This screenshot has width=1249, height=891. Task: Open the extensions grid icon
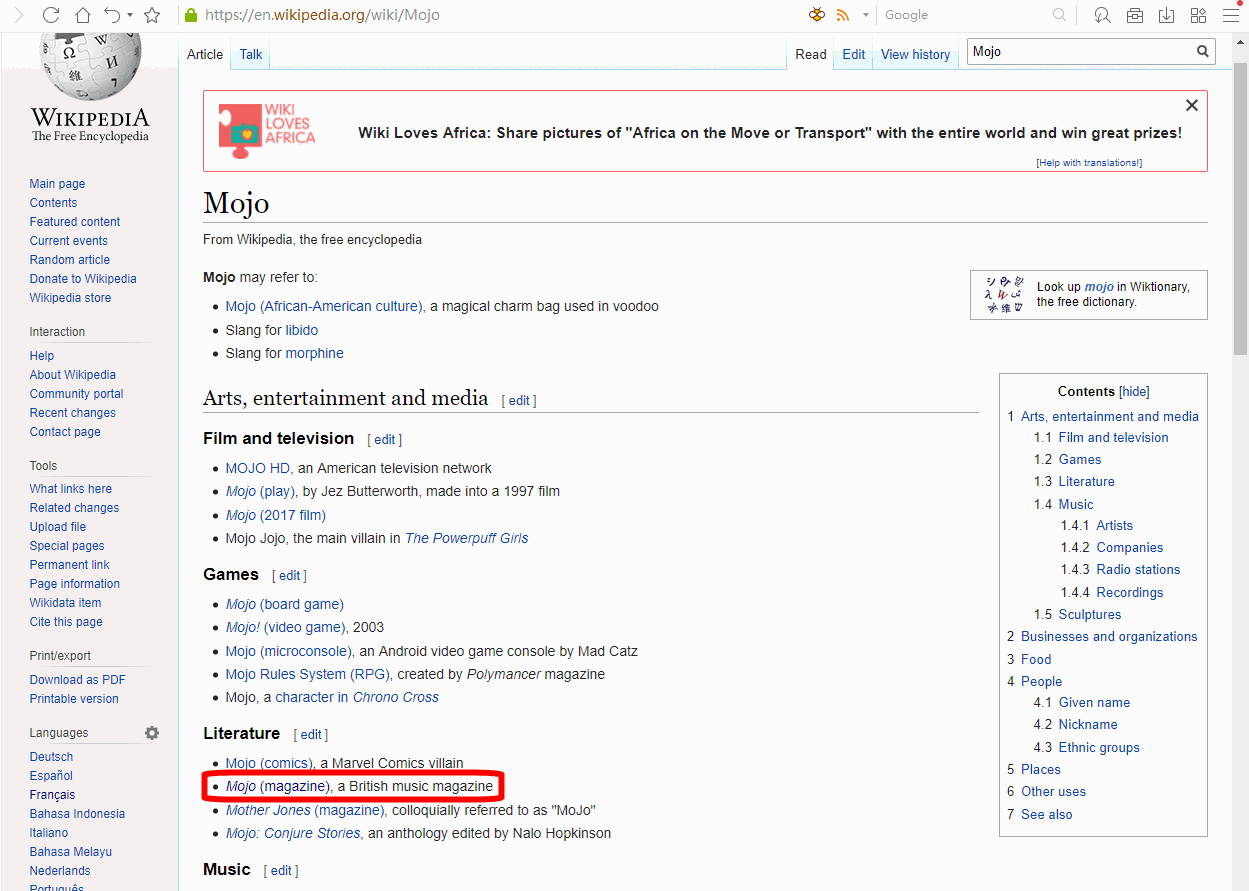(1198, 15)
